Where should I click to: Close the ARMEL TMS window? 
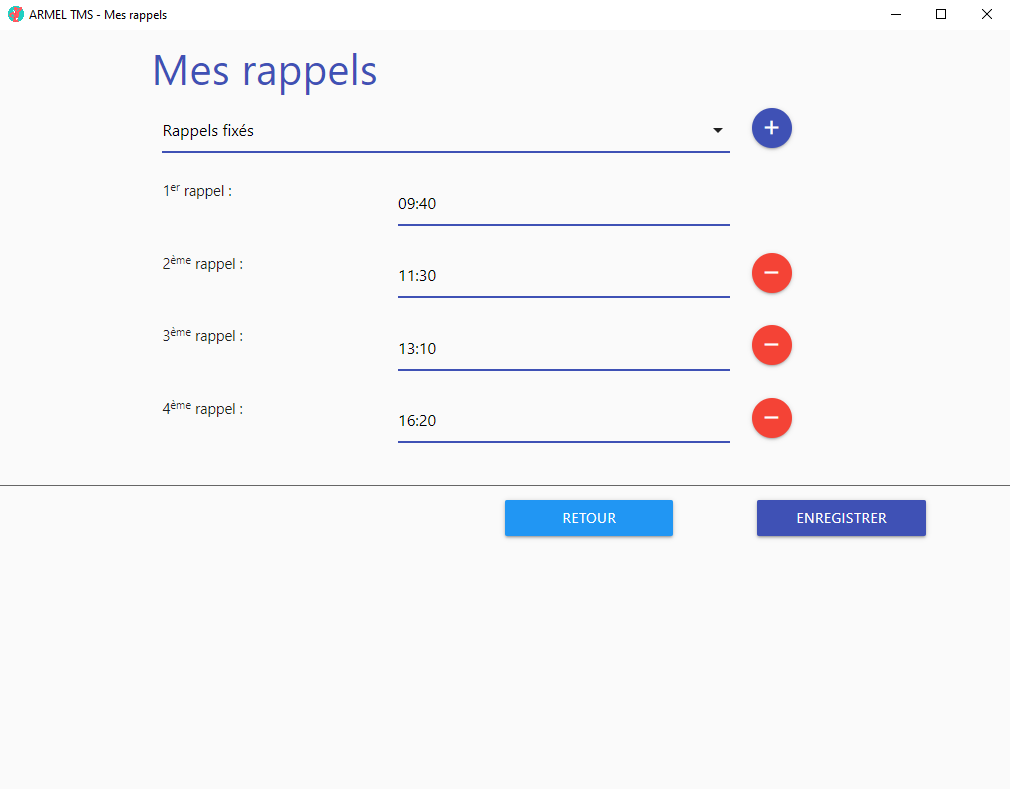click(x=986, y=15)
